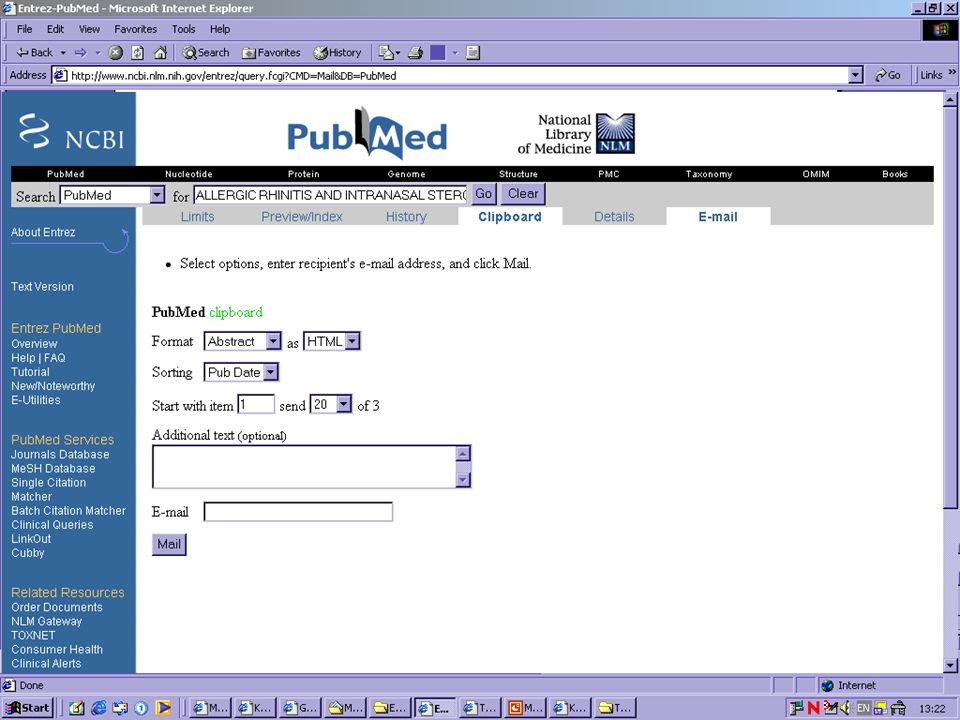The width and height of the screenshot is (960, 720).
Task: Open the Search toolbar button
Action: click(x=206, y=53)
